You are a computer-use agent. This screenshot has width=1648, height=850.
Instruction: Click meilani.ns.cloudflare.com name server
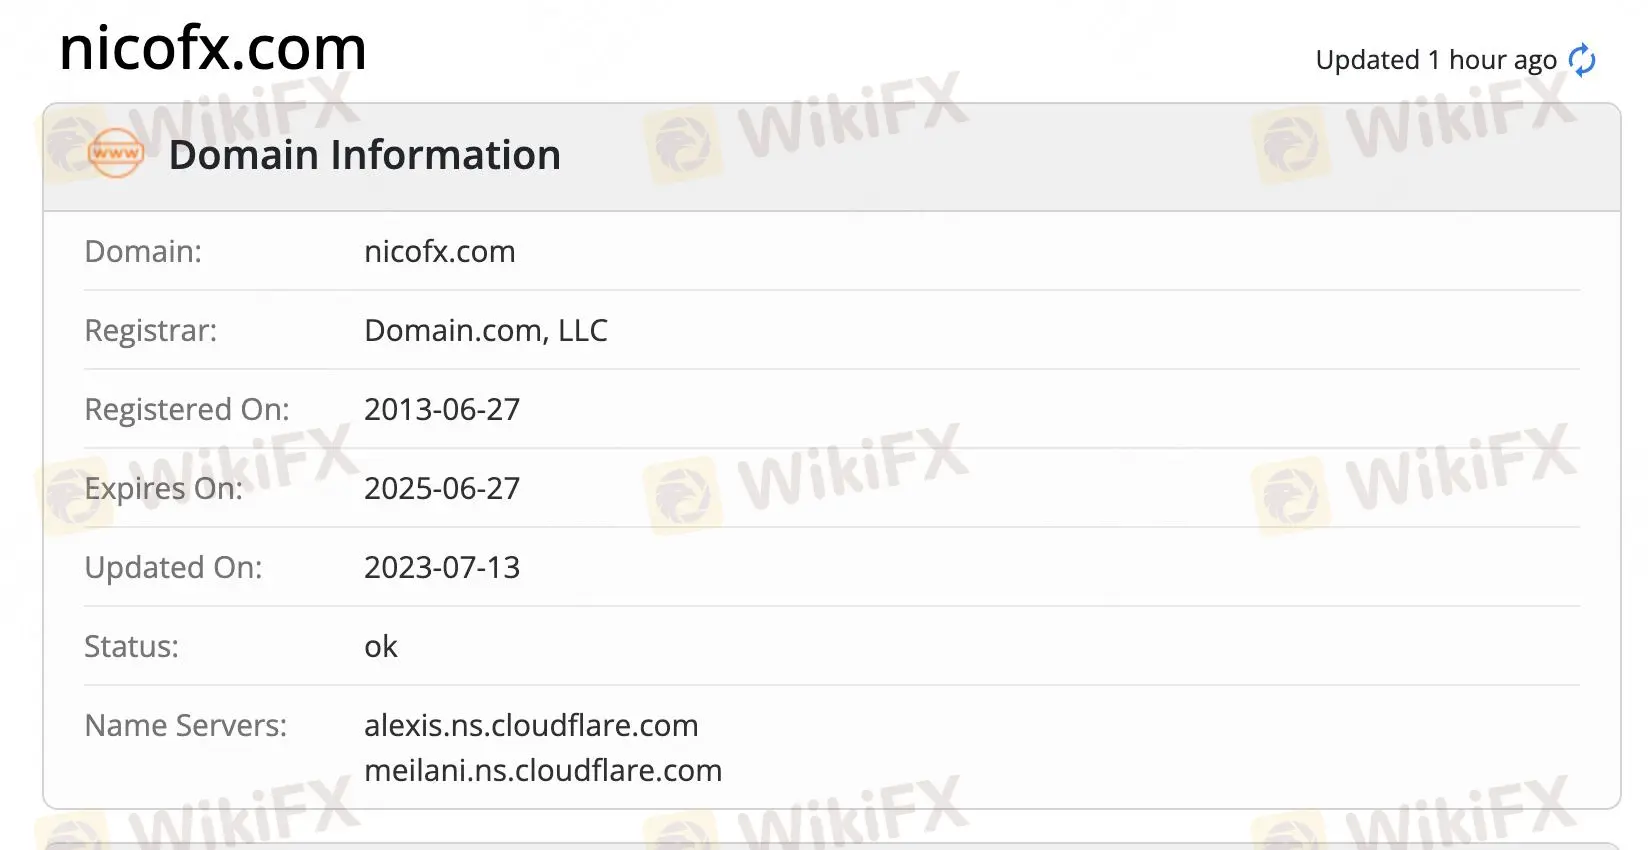[x=543, y=770]
